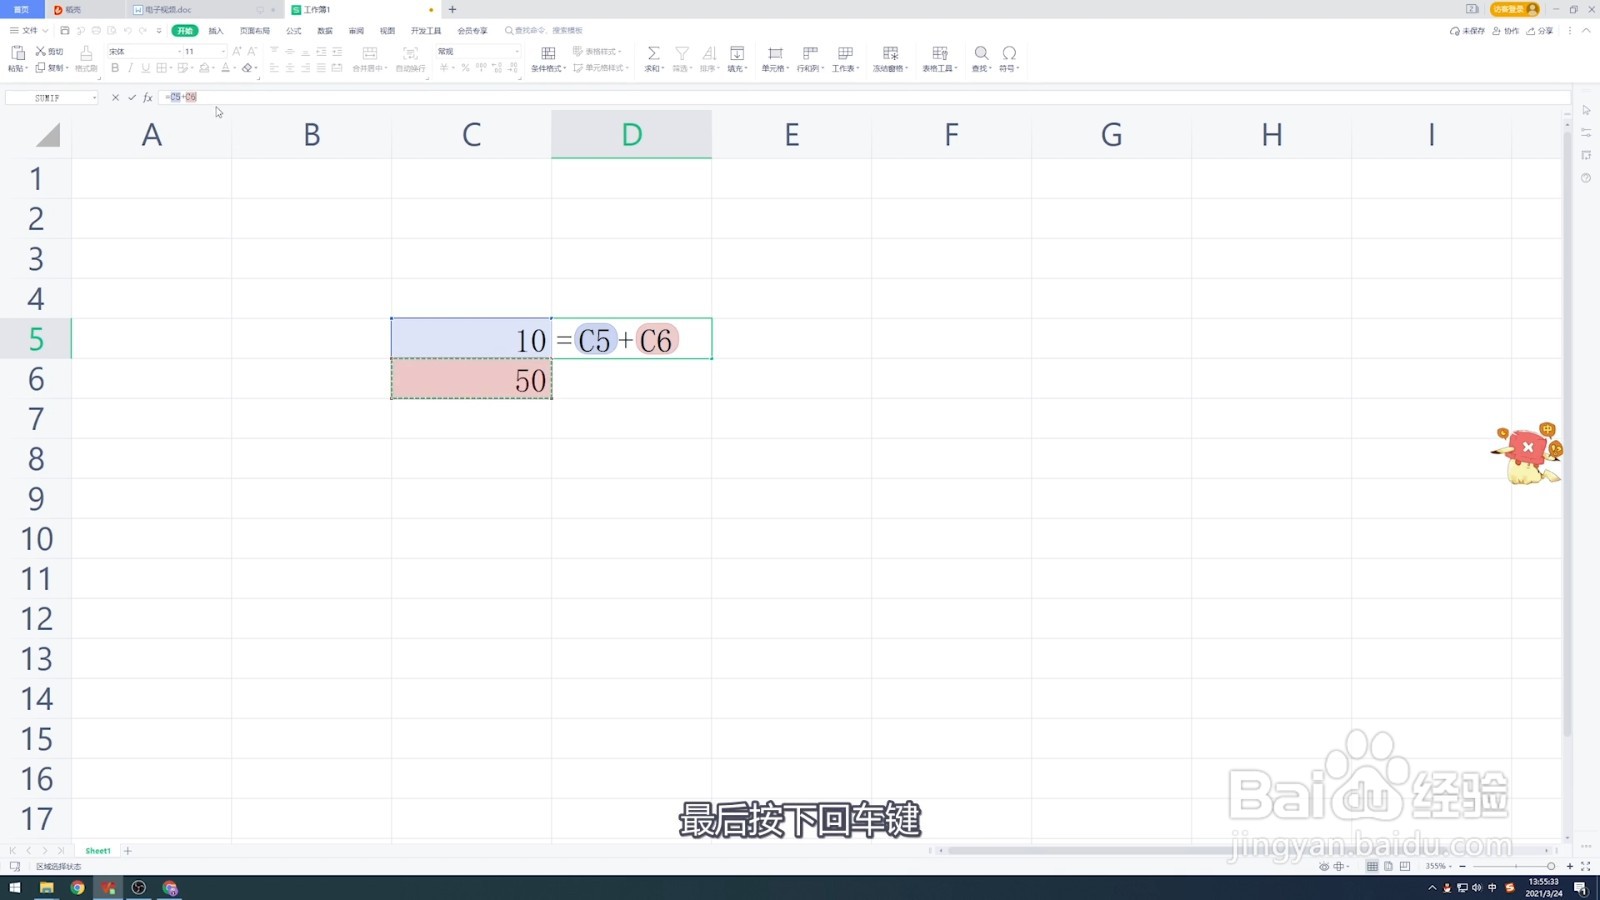Click the Rows and Columns (行和列) icon
Viewport: 1600px width, 900px height.
pyautogui.click(x=810, y=53)
